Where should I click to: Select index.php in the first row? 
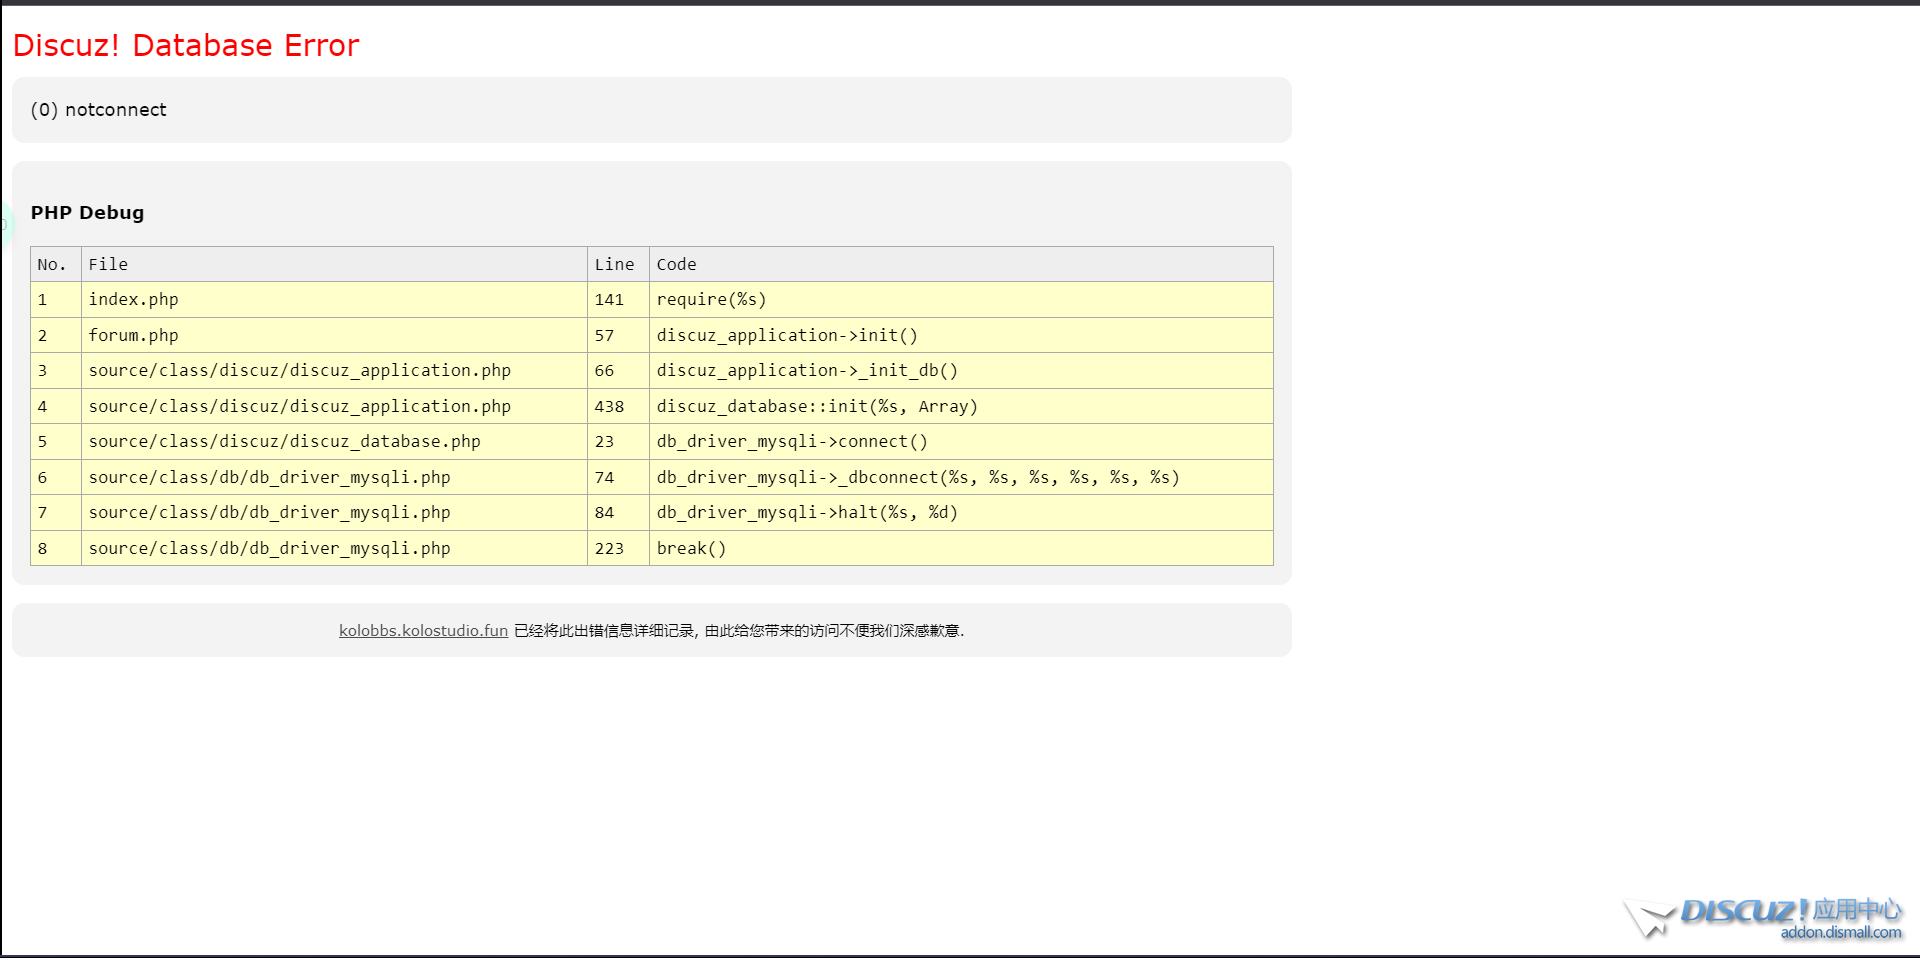click(133, 300)
